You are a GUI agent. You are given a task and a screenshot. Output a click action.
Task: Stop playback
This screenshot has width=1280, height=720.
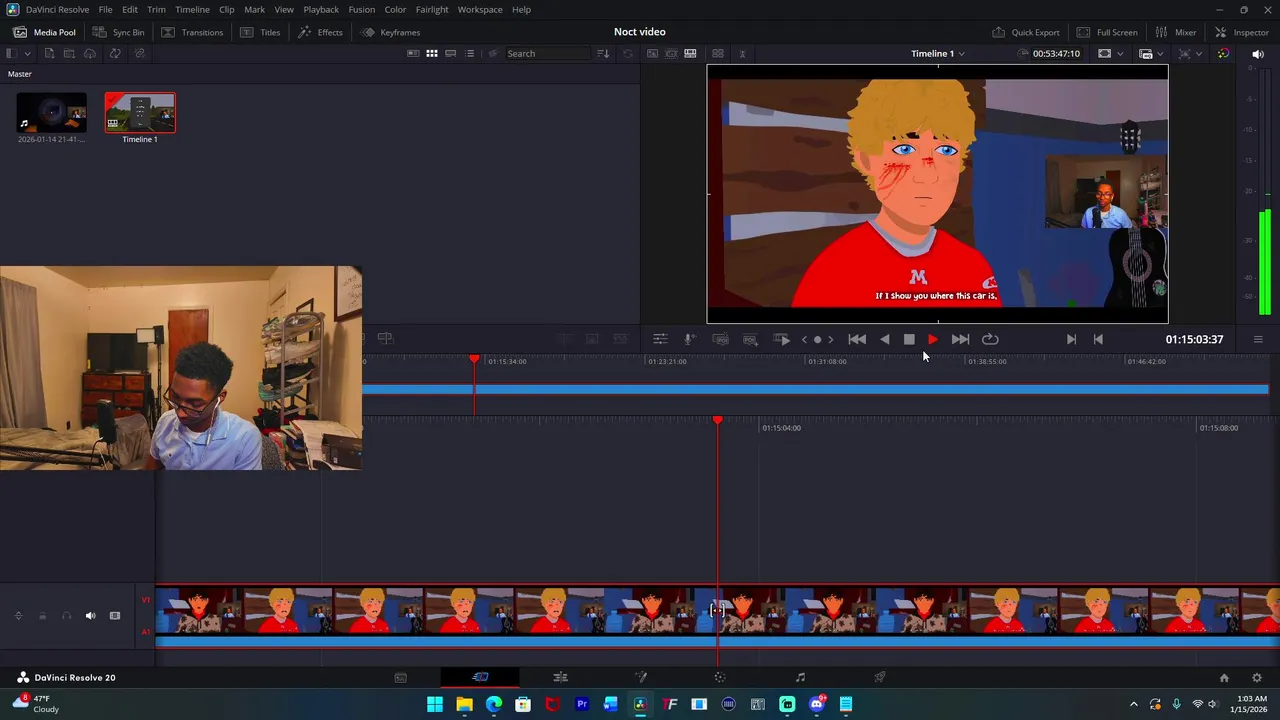click(x=909, y=339)
